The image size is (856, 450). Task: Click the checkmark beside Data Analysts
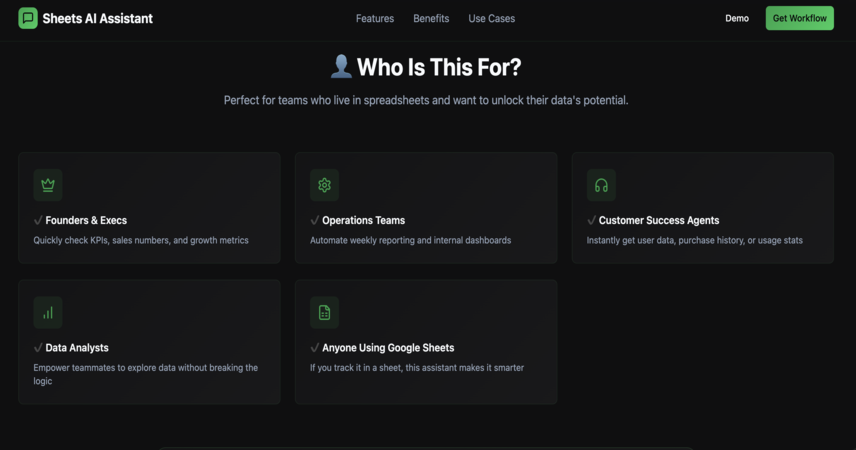tap(38, 347)
